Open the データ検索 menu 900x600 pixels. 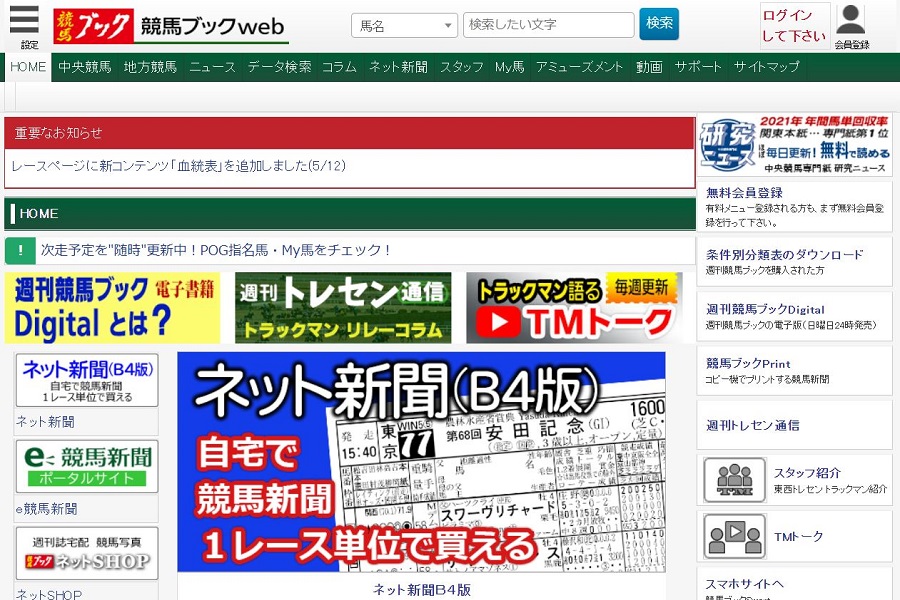280,67
